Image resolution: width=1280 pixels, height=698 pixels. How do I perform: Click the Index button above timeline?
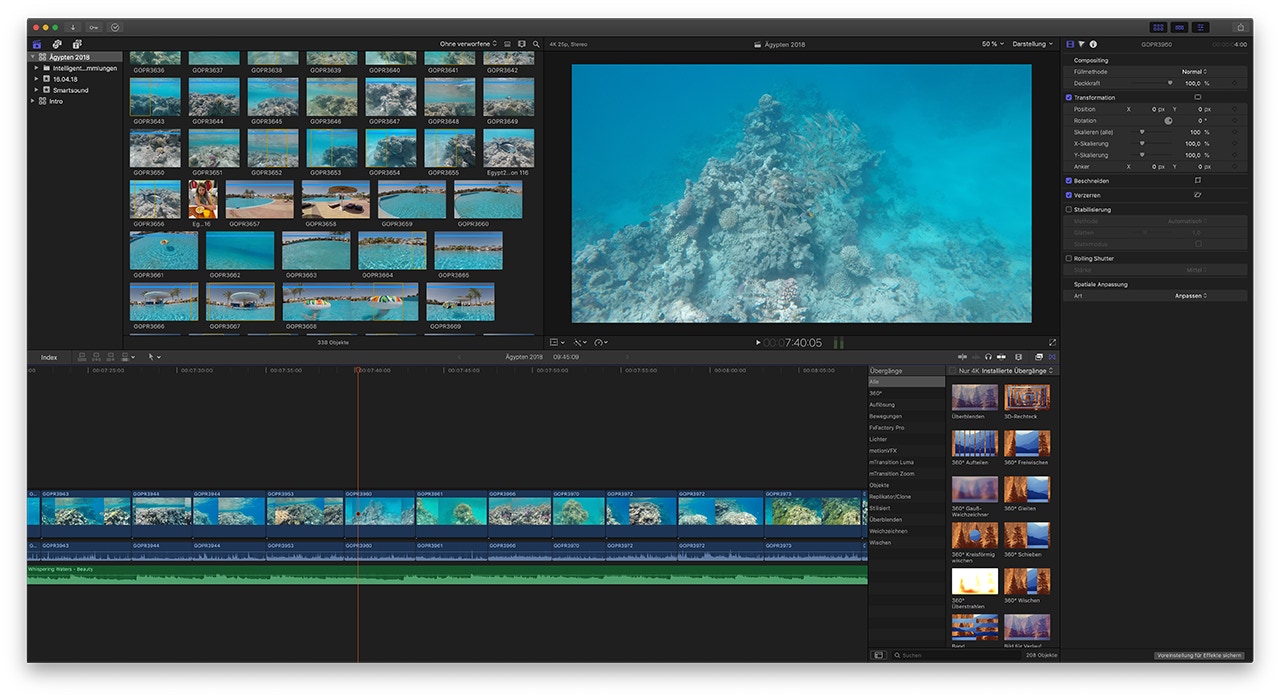click(x=49, y=357)
